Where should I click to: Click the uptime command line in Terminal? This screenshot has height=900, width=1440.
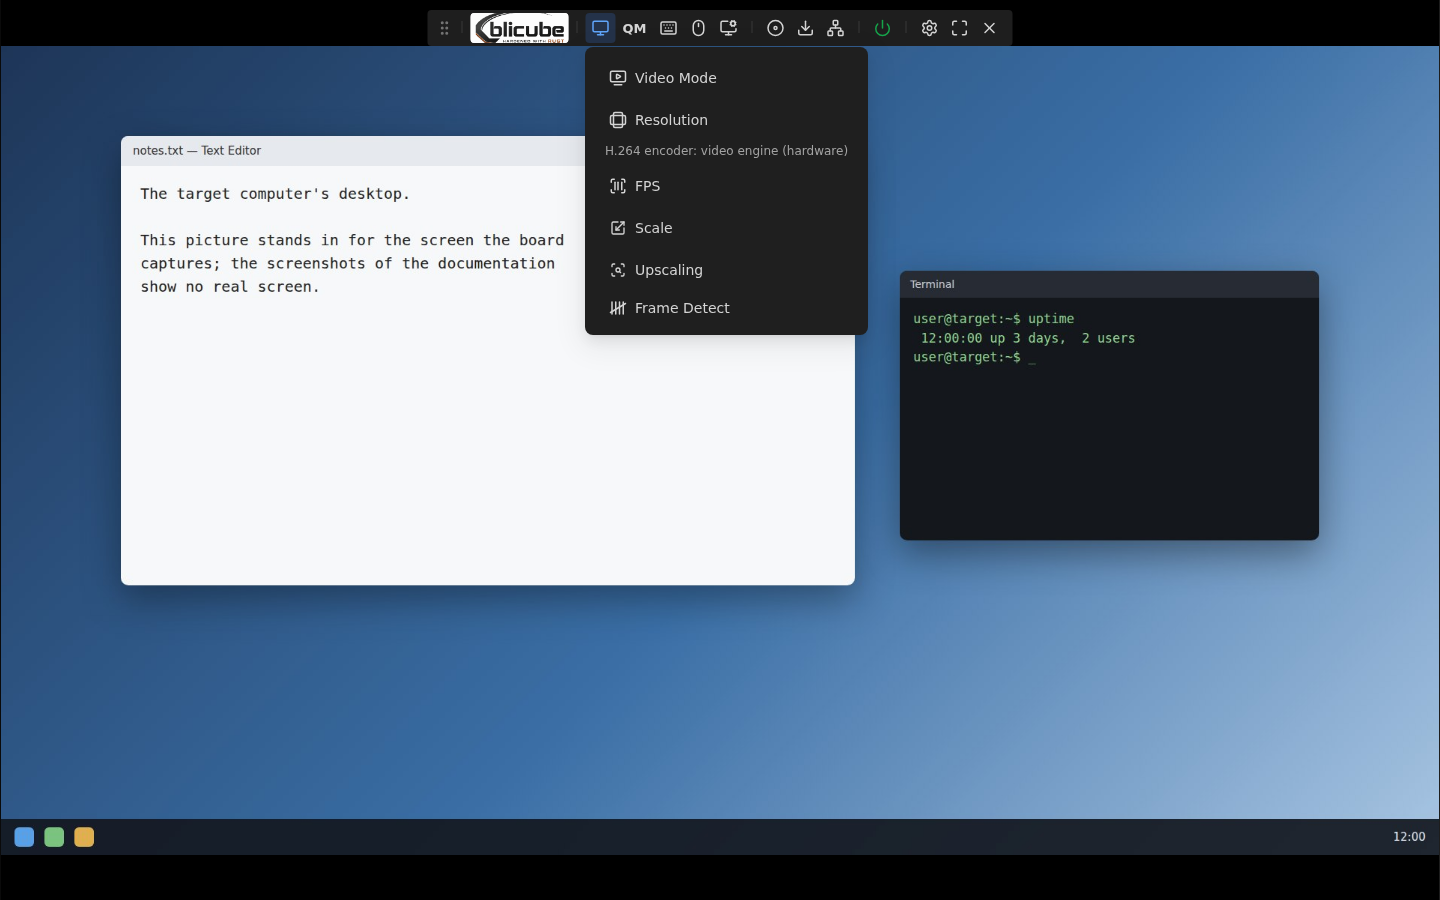993,319
